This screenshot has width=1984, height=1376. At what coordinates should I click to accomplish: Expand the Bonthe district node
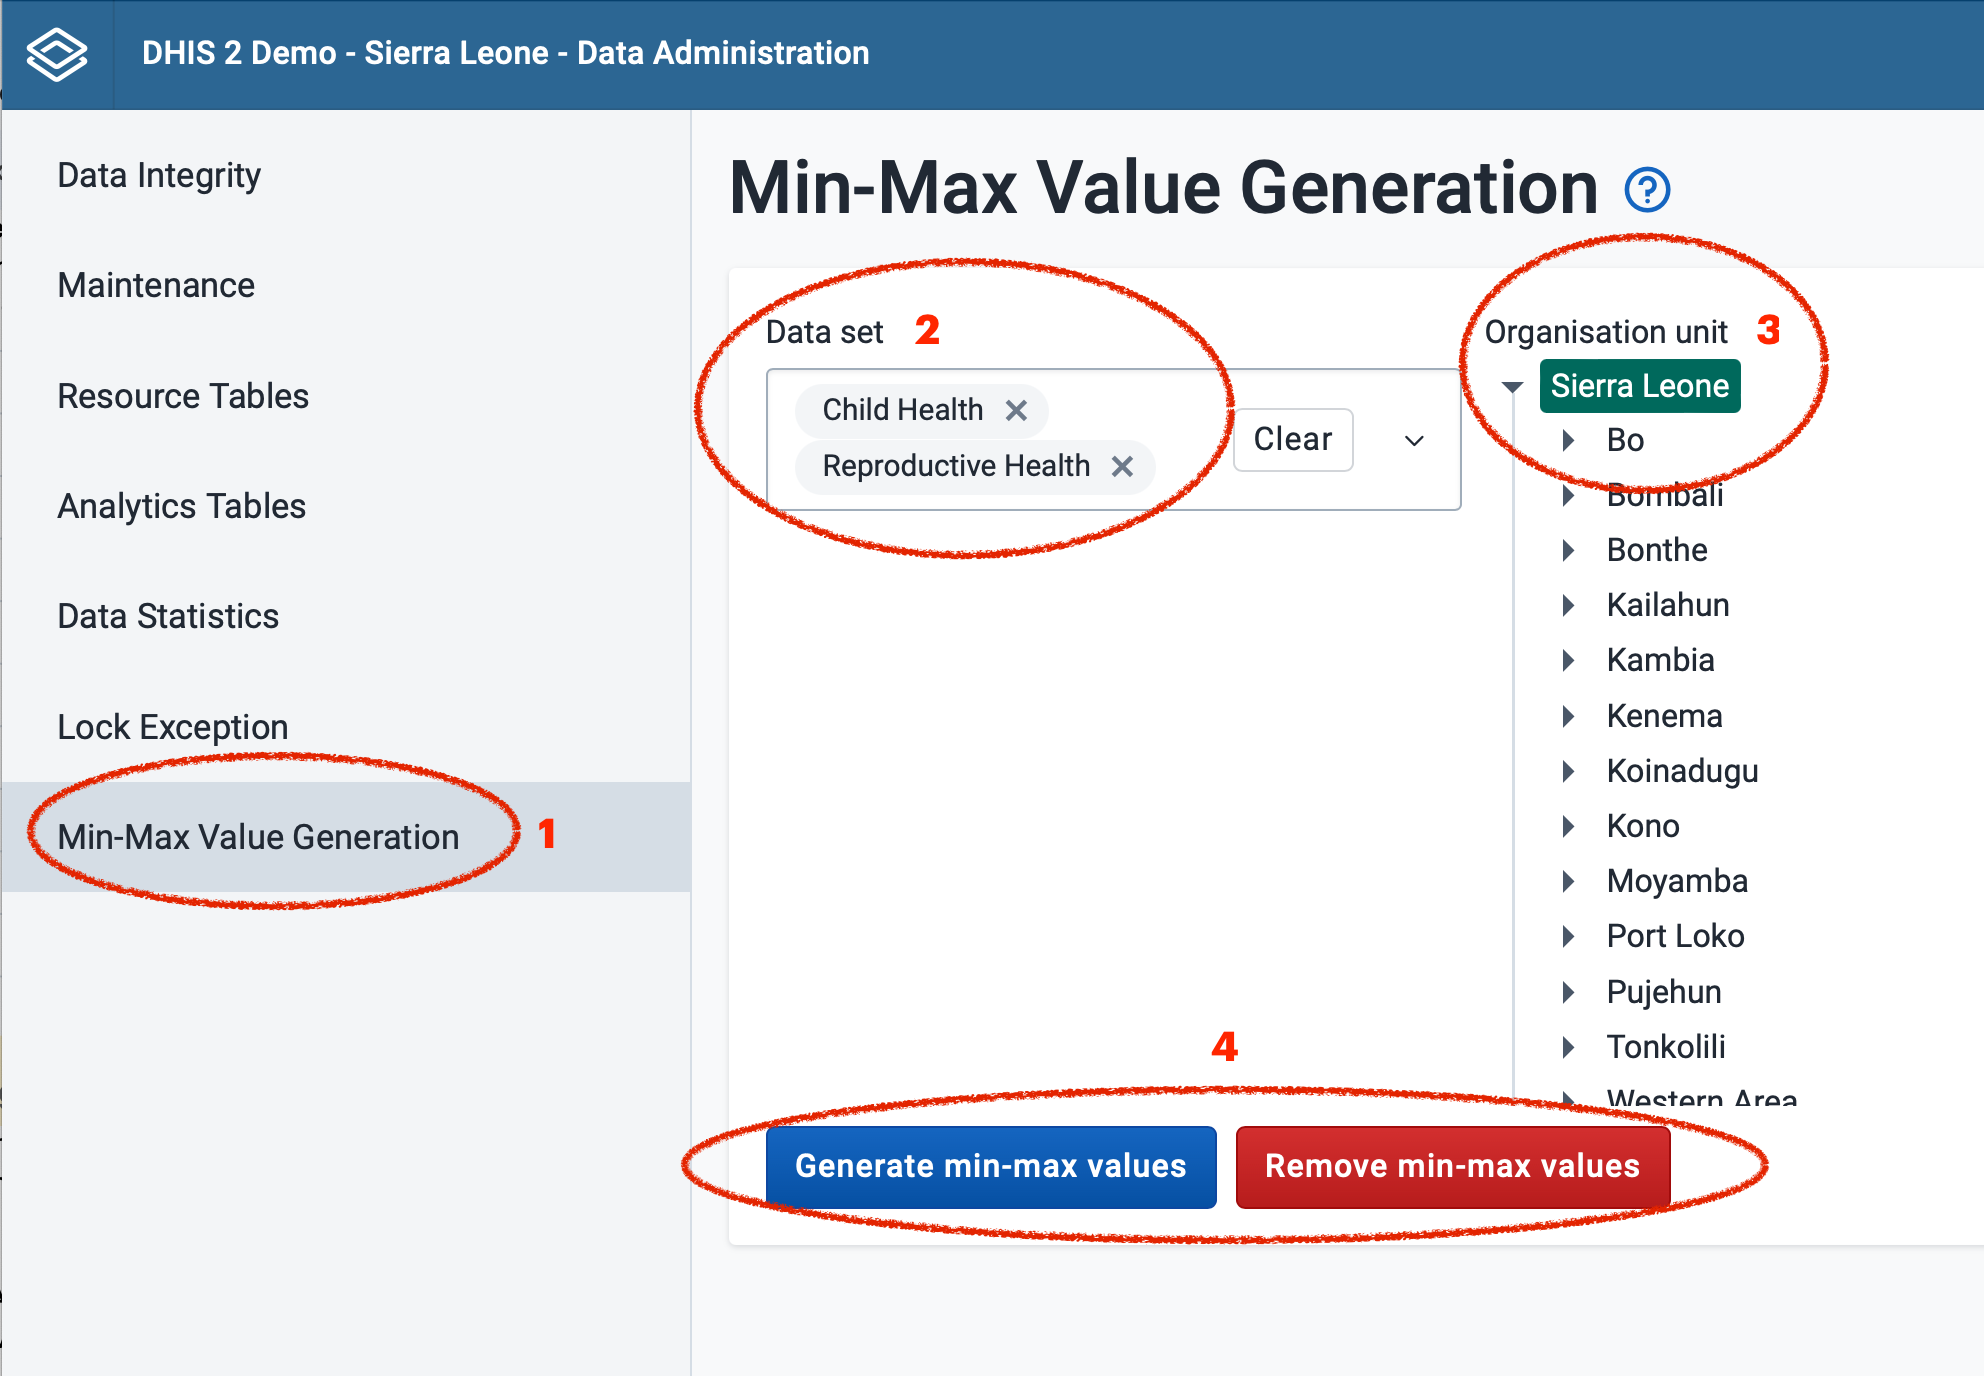click(x=1569, y=550)
